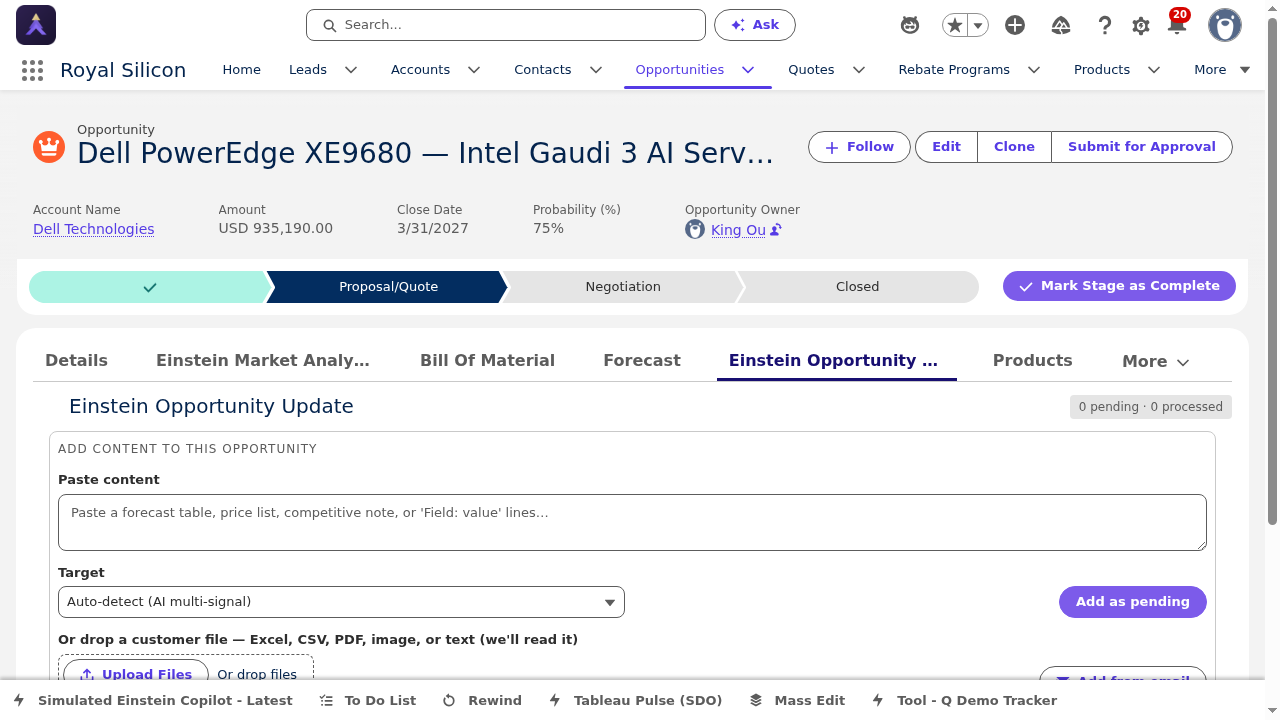Expand the Accounts nav chevron
The height and width of the screenshot is (720, 1280).
[474, 70]
